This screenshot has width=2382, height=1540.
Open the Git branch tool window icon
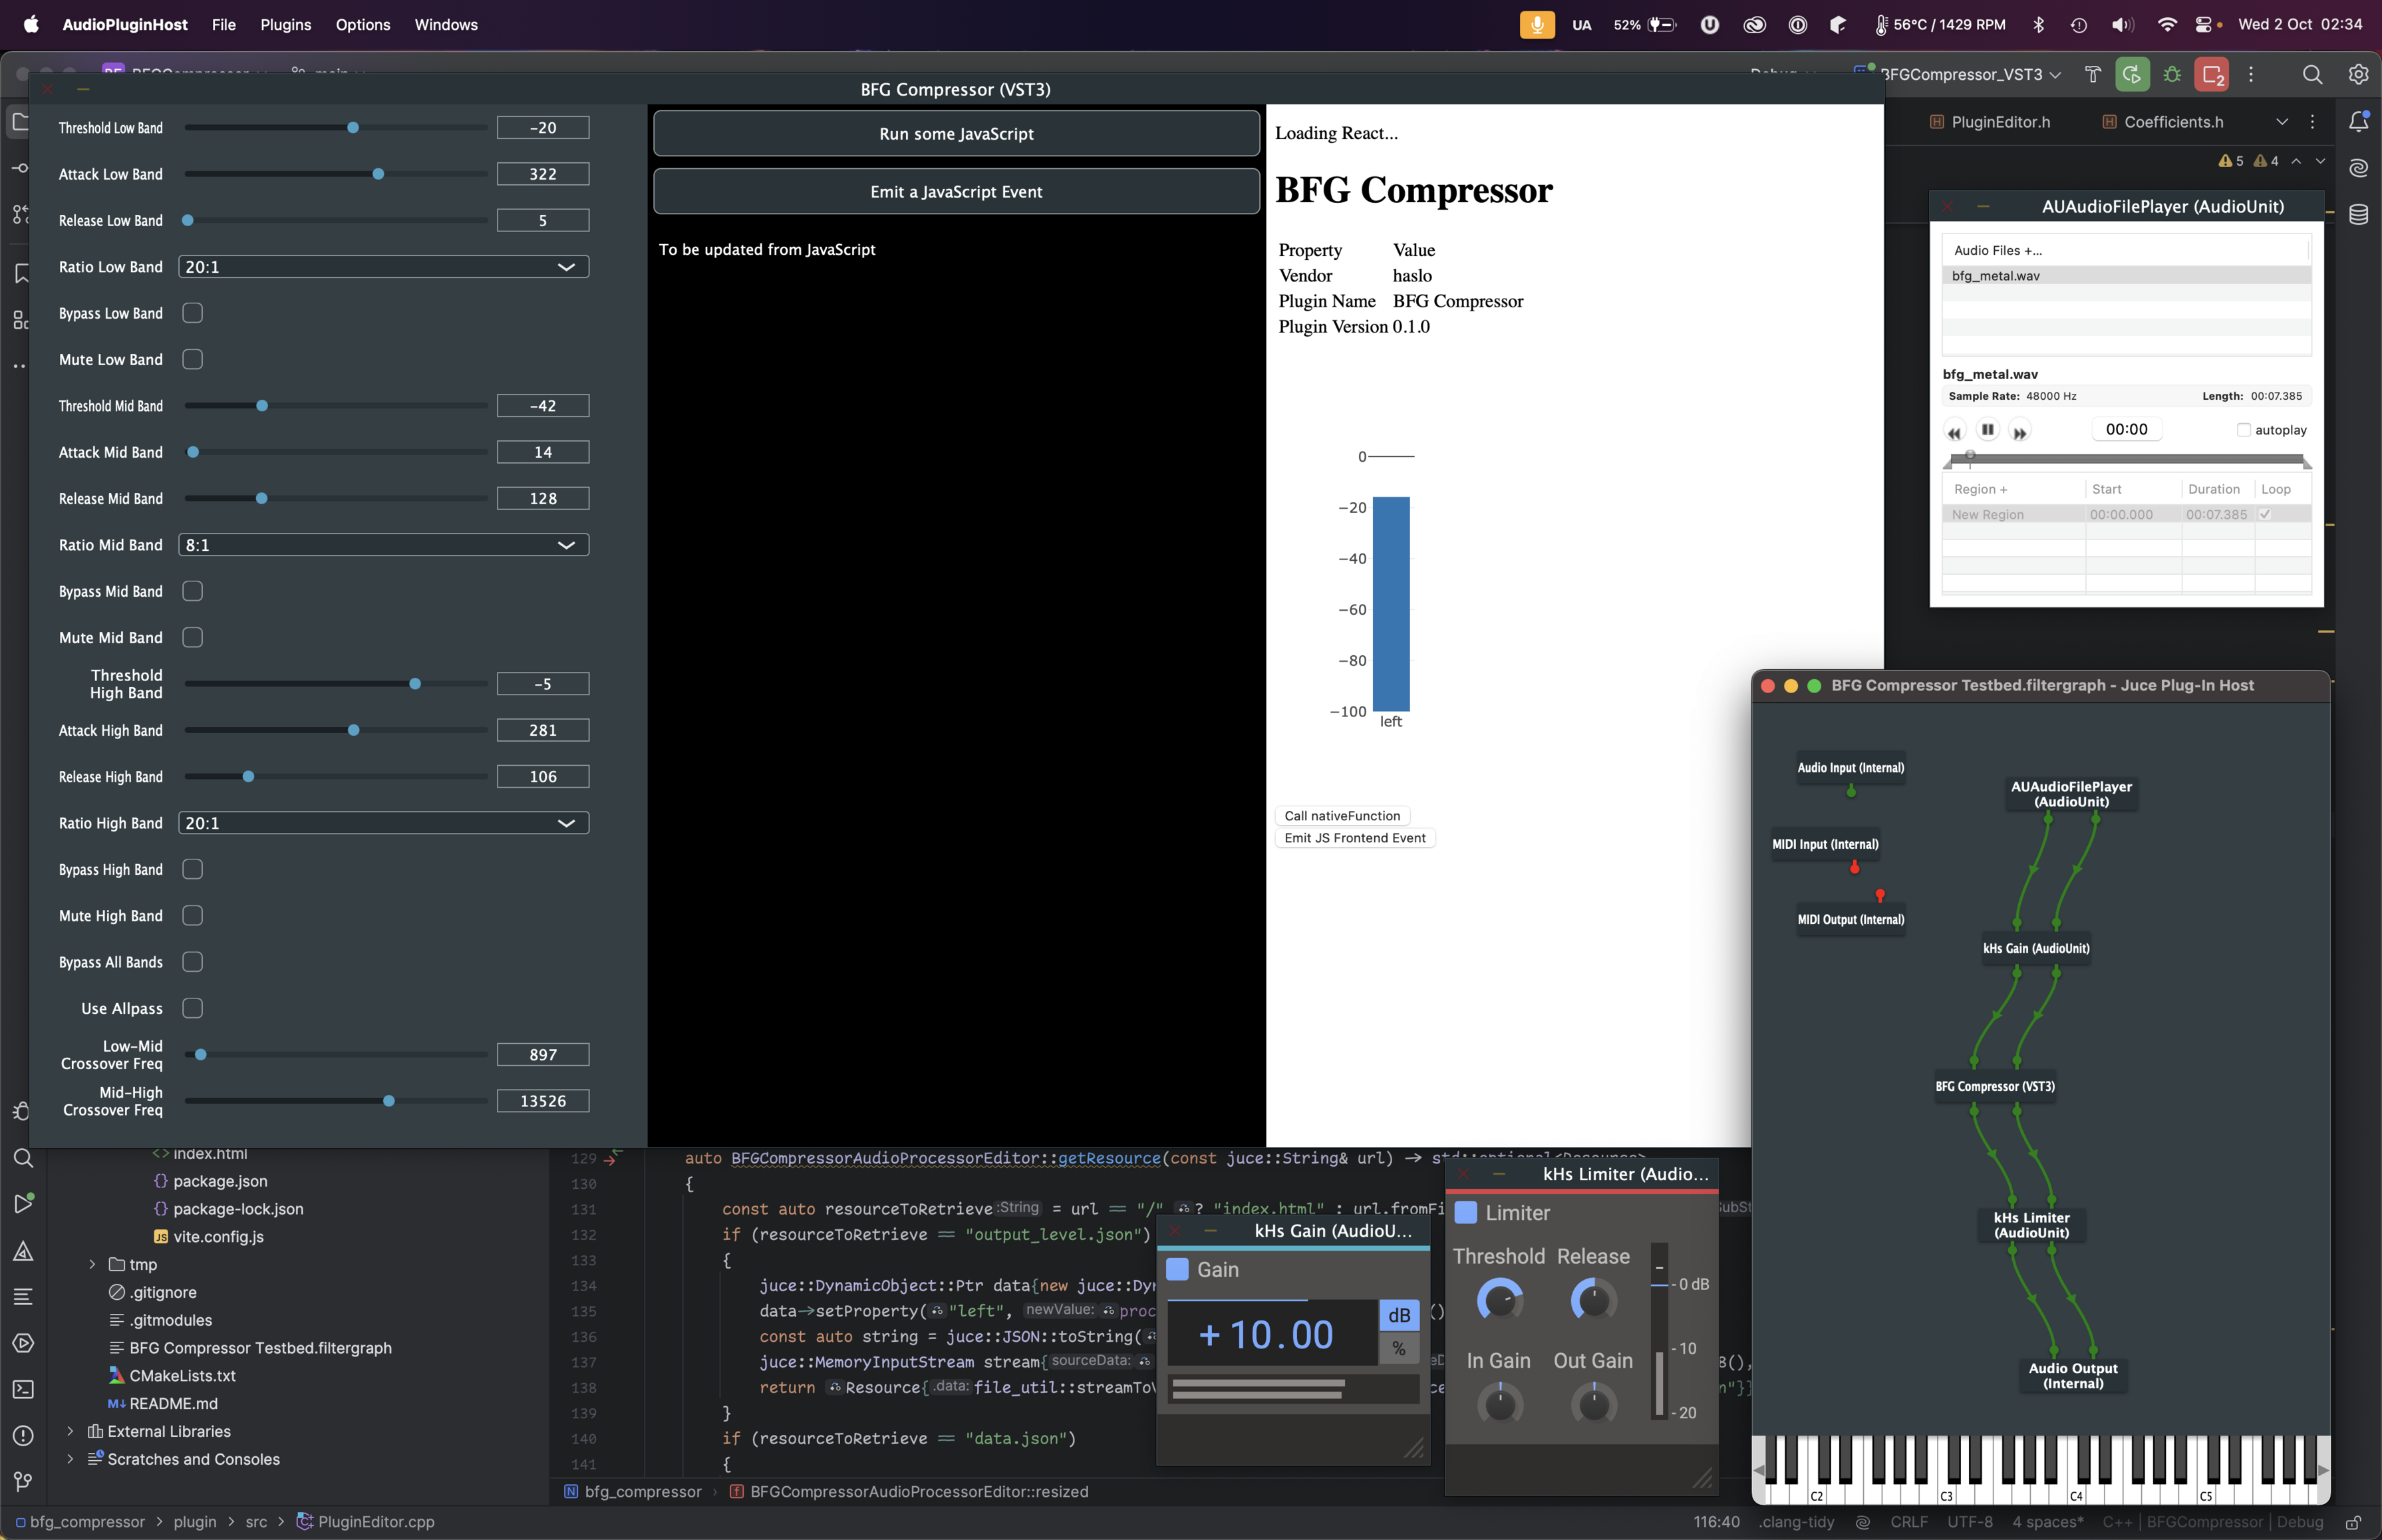23,1481
